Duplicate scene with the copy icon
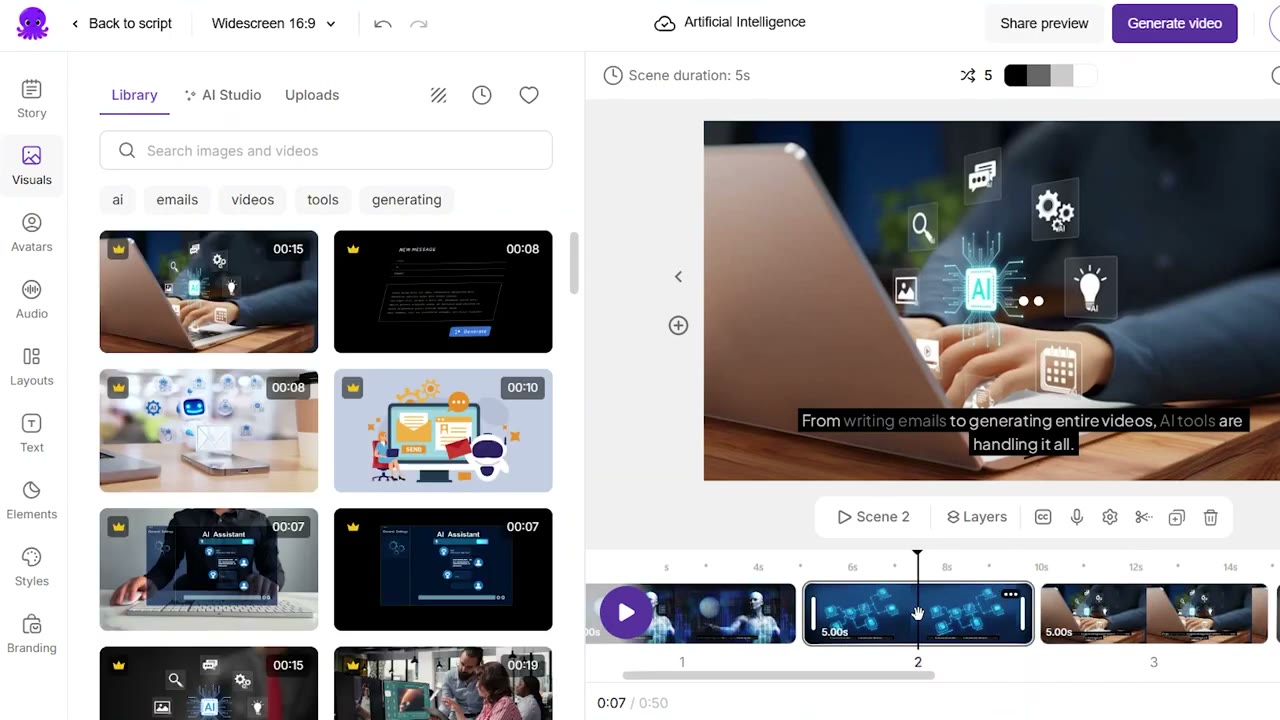This screenshot has height=720, width=1280. (1177, 517)
